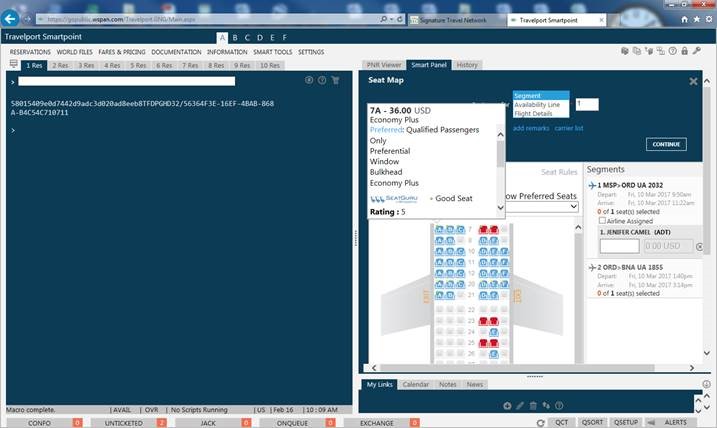Select seat 7A on the seat map
Viewport: 717px width, 428px height.
click(x=439, y=229)
